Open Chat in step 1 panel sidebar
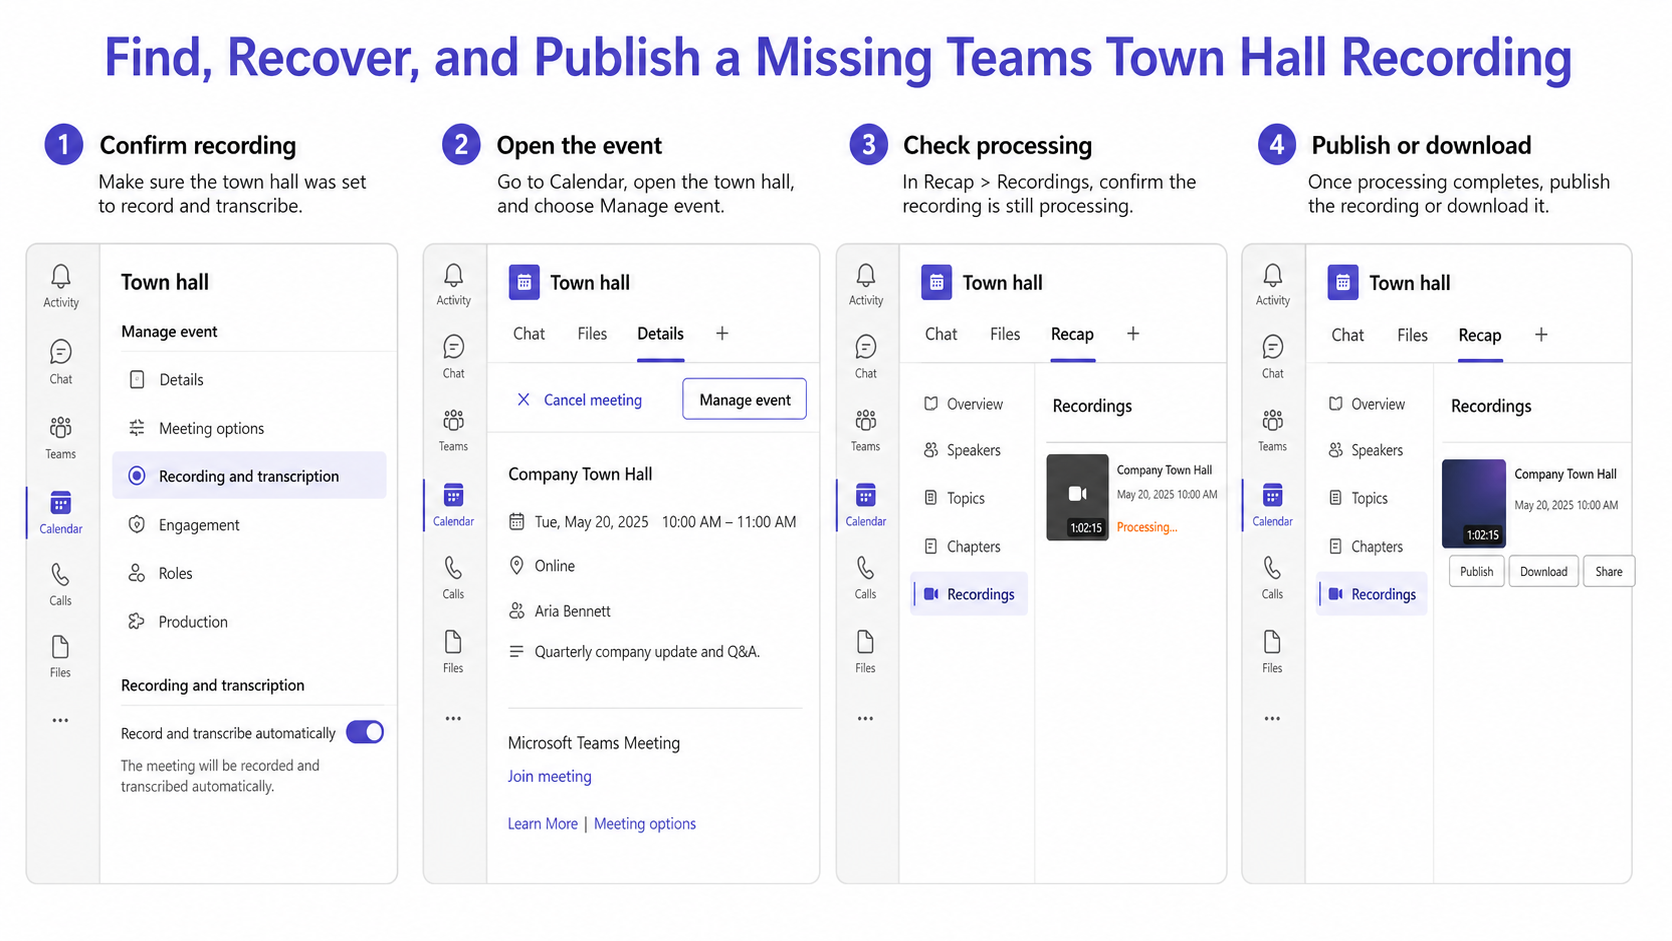The height and width of the screenshot is (941, 1672). tap(61, 362)
